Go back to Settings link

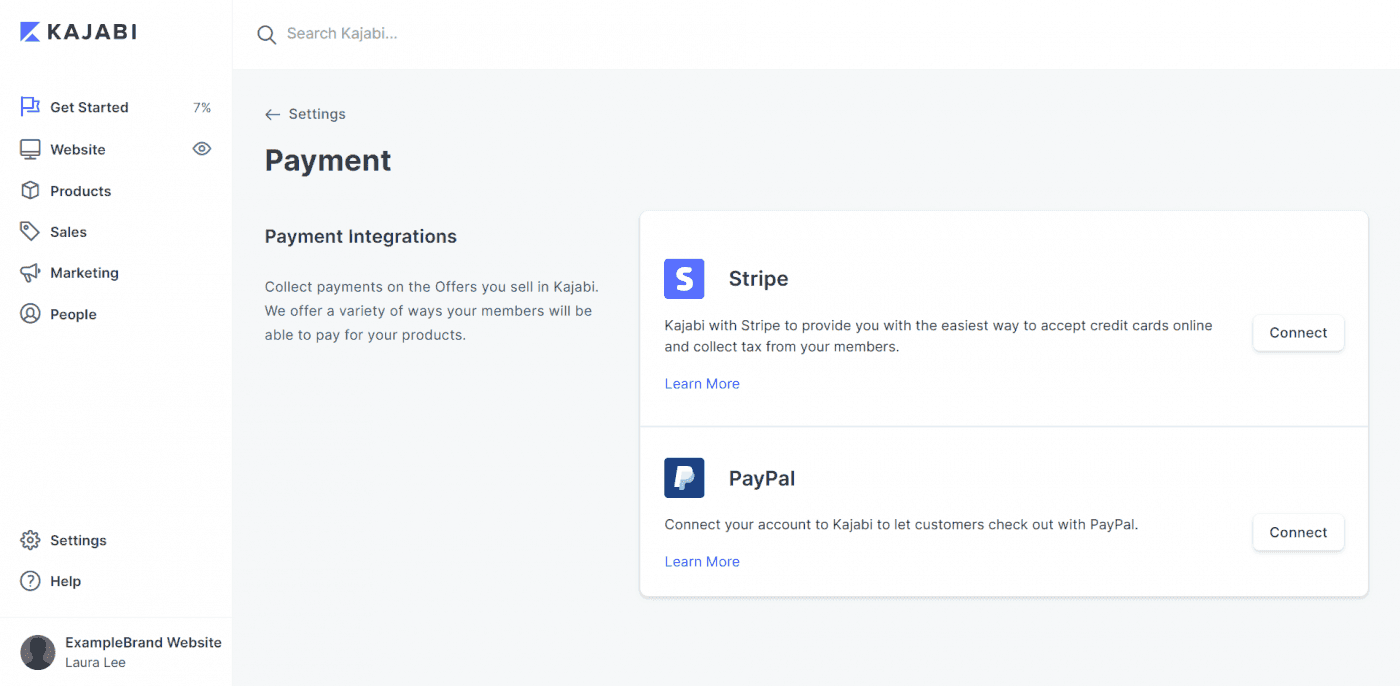click(317, 114)
